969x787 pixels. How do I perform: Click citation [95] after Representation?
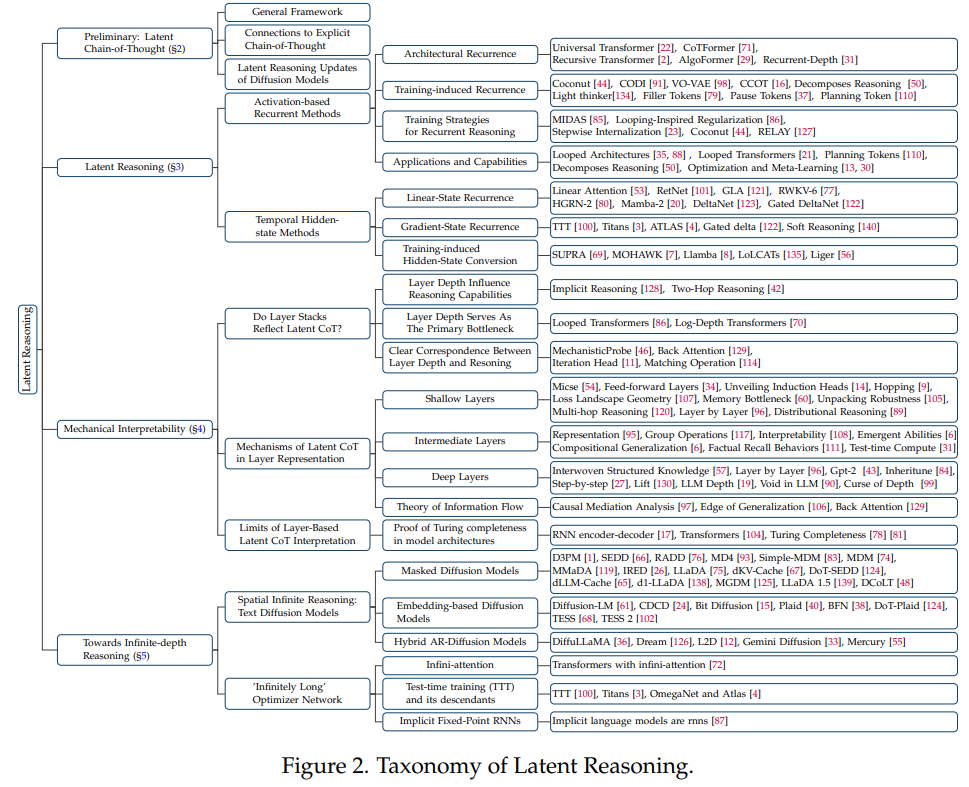click(x=630, y=435)
